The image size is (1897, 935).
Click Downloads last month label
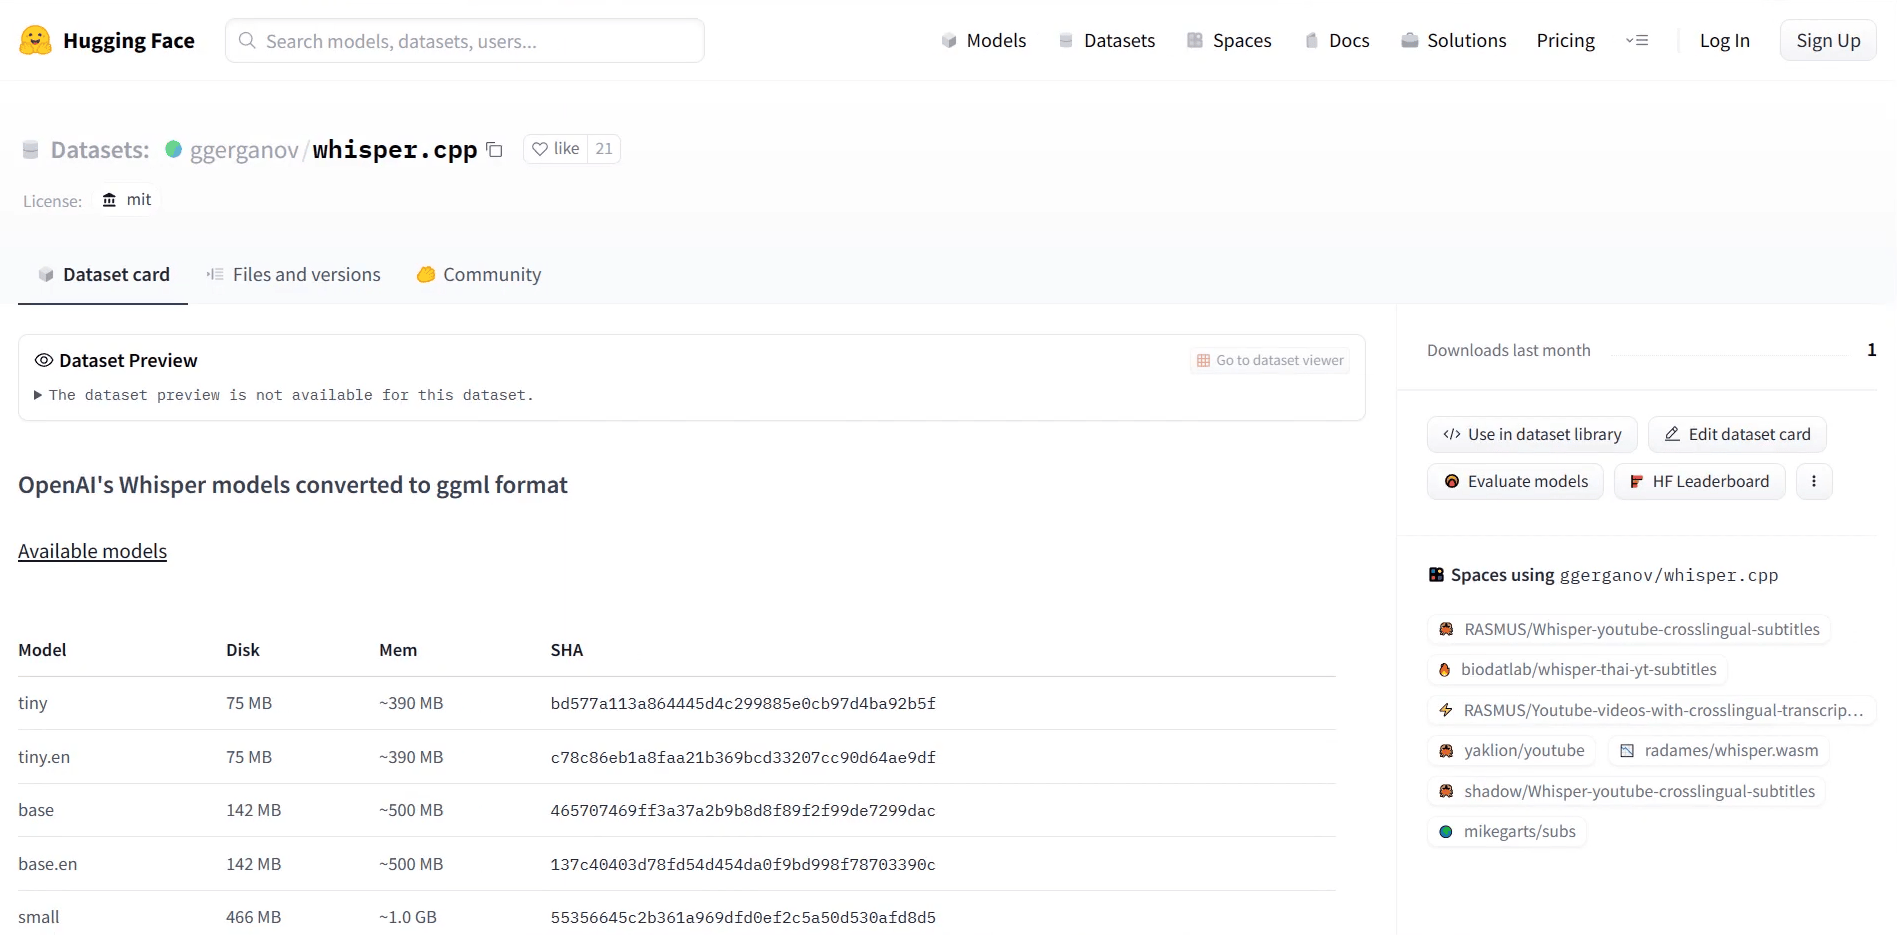click(x=1508, y=350)
